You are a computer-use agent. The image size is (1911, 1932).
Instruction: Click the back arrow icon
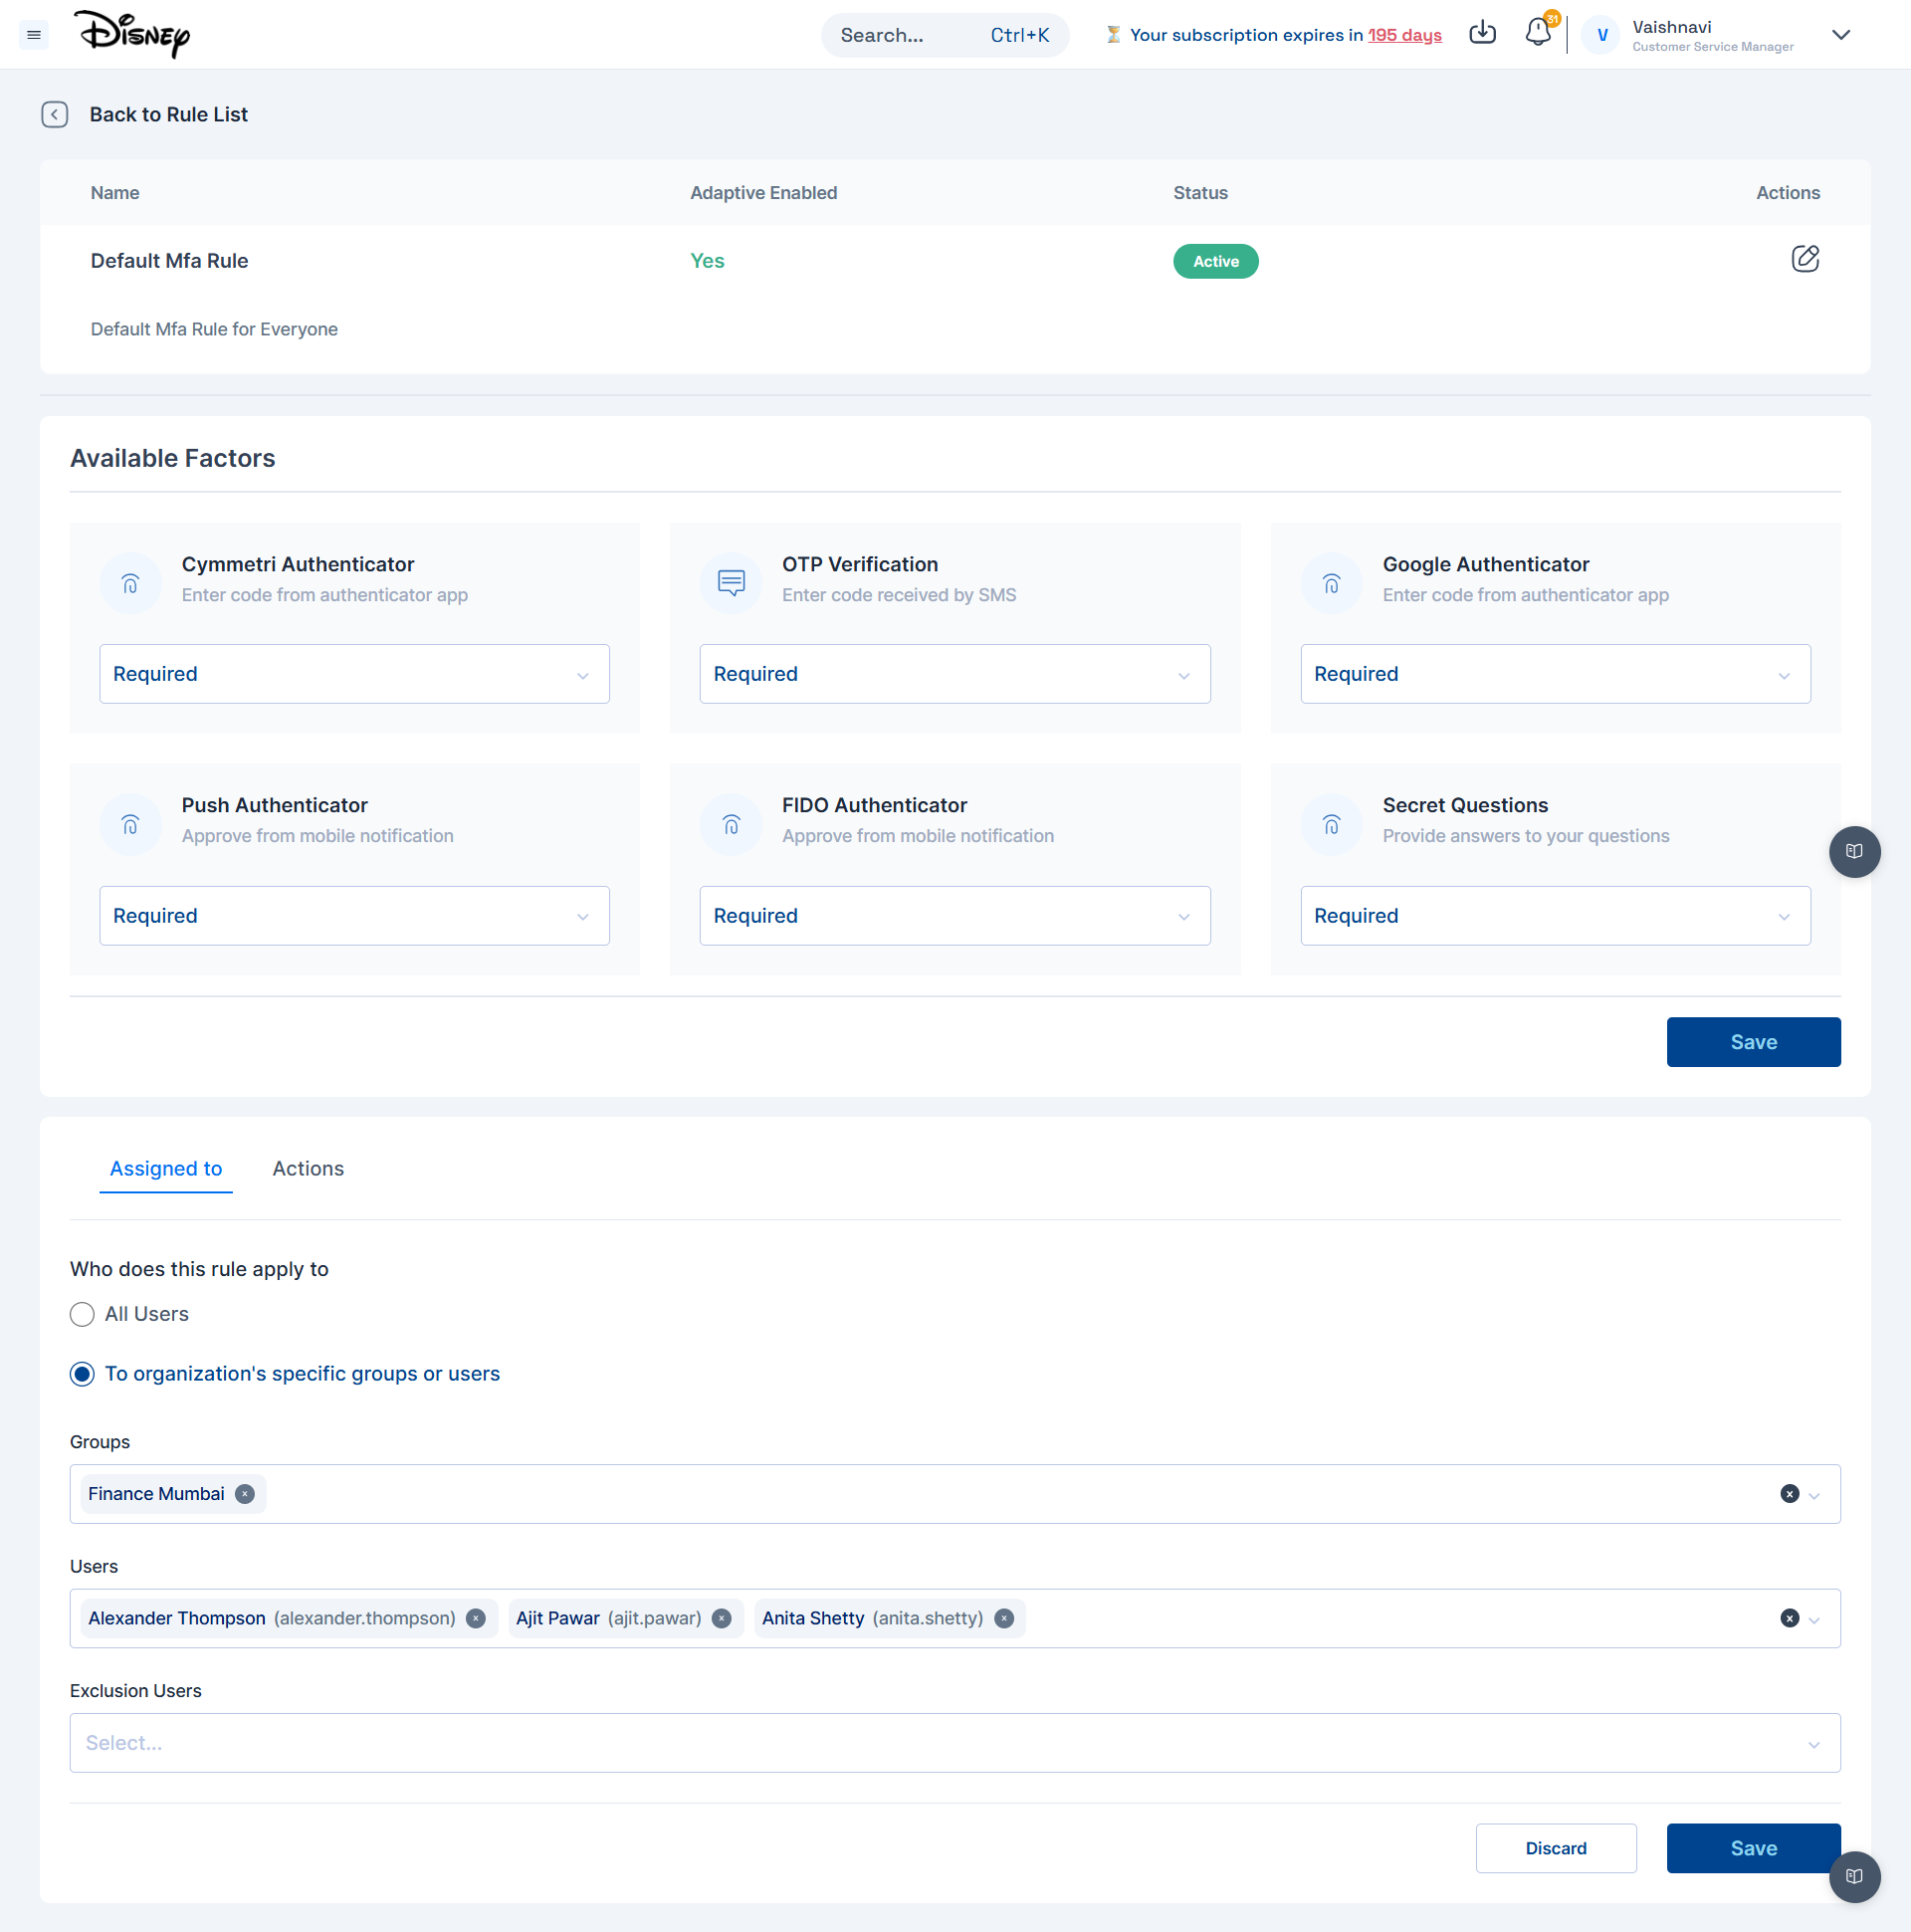(x=55, y=114)
